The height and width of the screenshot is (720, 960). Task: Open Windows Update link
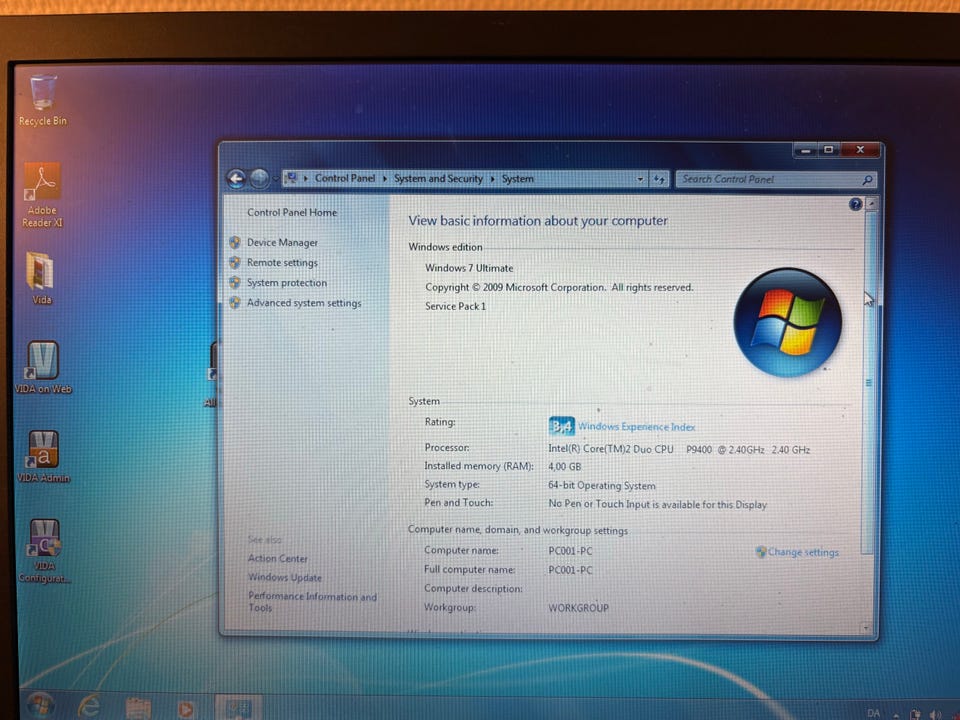coord(285,577)
